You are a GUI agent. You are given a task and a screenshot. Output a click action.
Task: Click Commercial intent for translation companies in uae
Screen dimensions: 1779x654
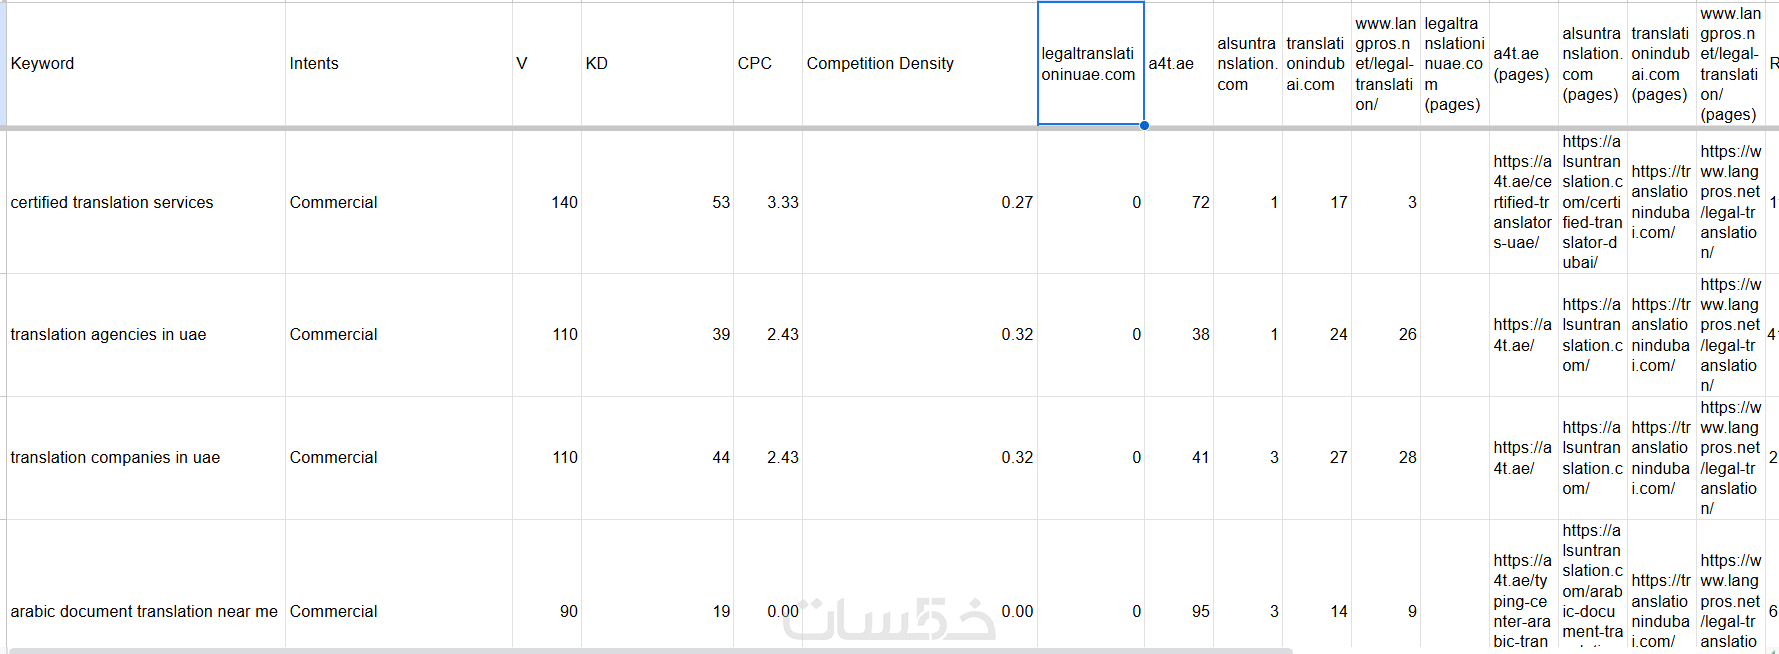pos(398,458)
